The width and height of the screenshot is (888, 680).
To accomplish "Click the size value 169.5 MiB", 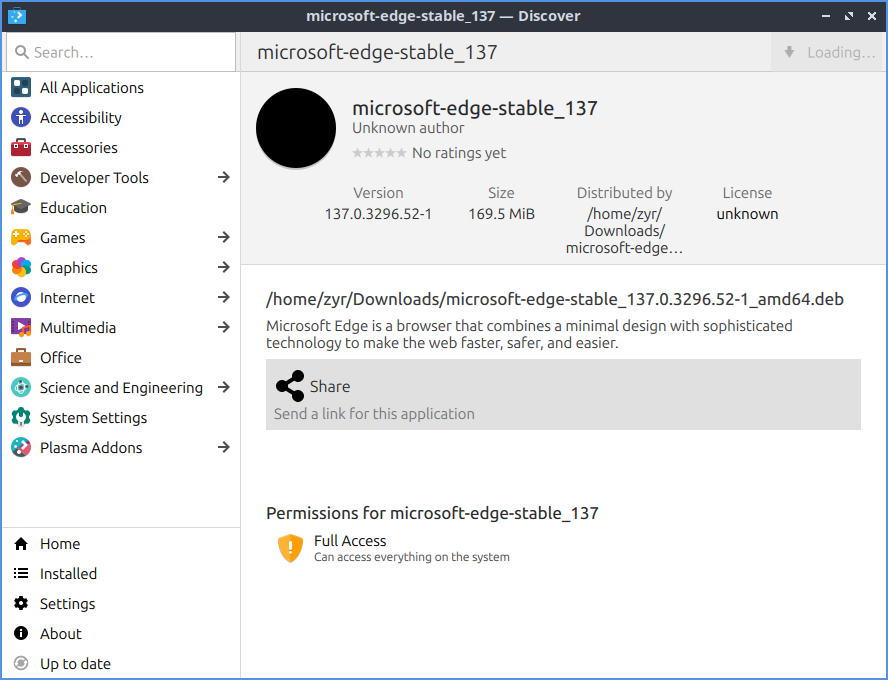I will click(x=501, y=214).
